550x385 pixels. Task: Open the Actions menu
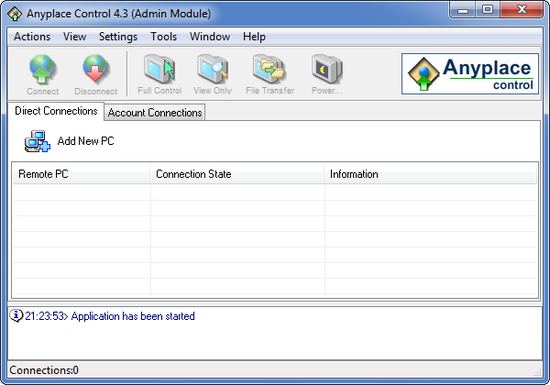(x=32, y=36)
